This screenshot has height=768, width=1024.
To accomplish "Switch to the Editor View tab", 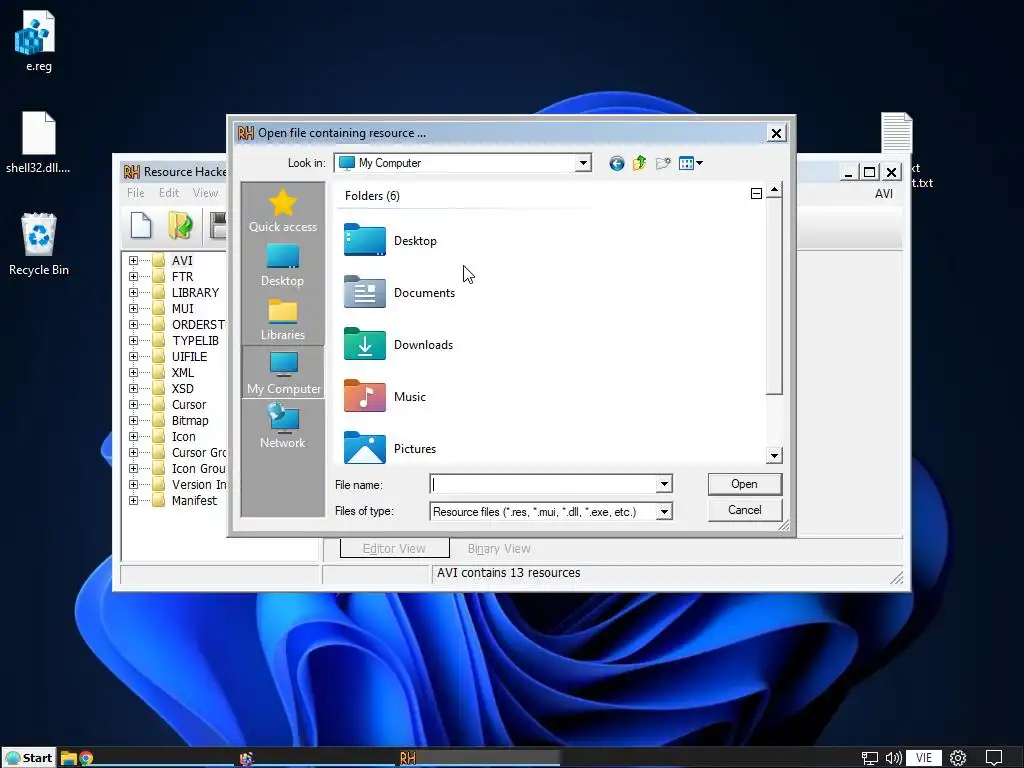I will point(394,549).
